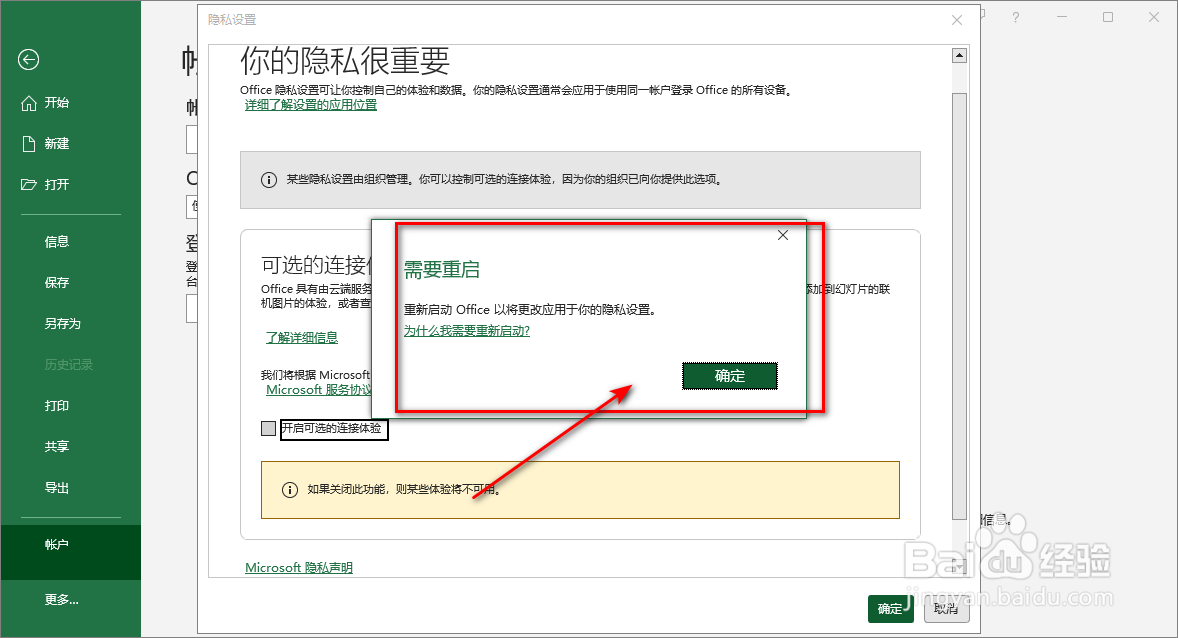
Task: Click the 需要重启 dialog title
Action: [442, 269]
